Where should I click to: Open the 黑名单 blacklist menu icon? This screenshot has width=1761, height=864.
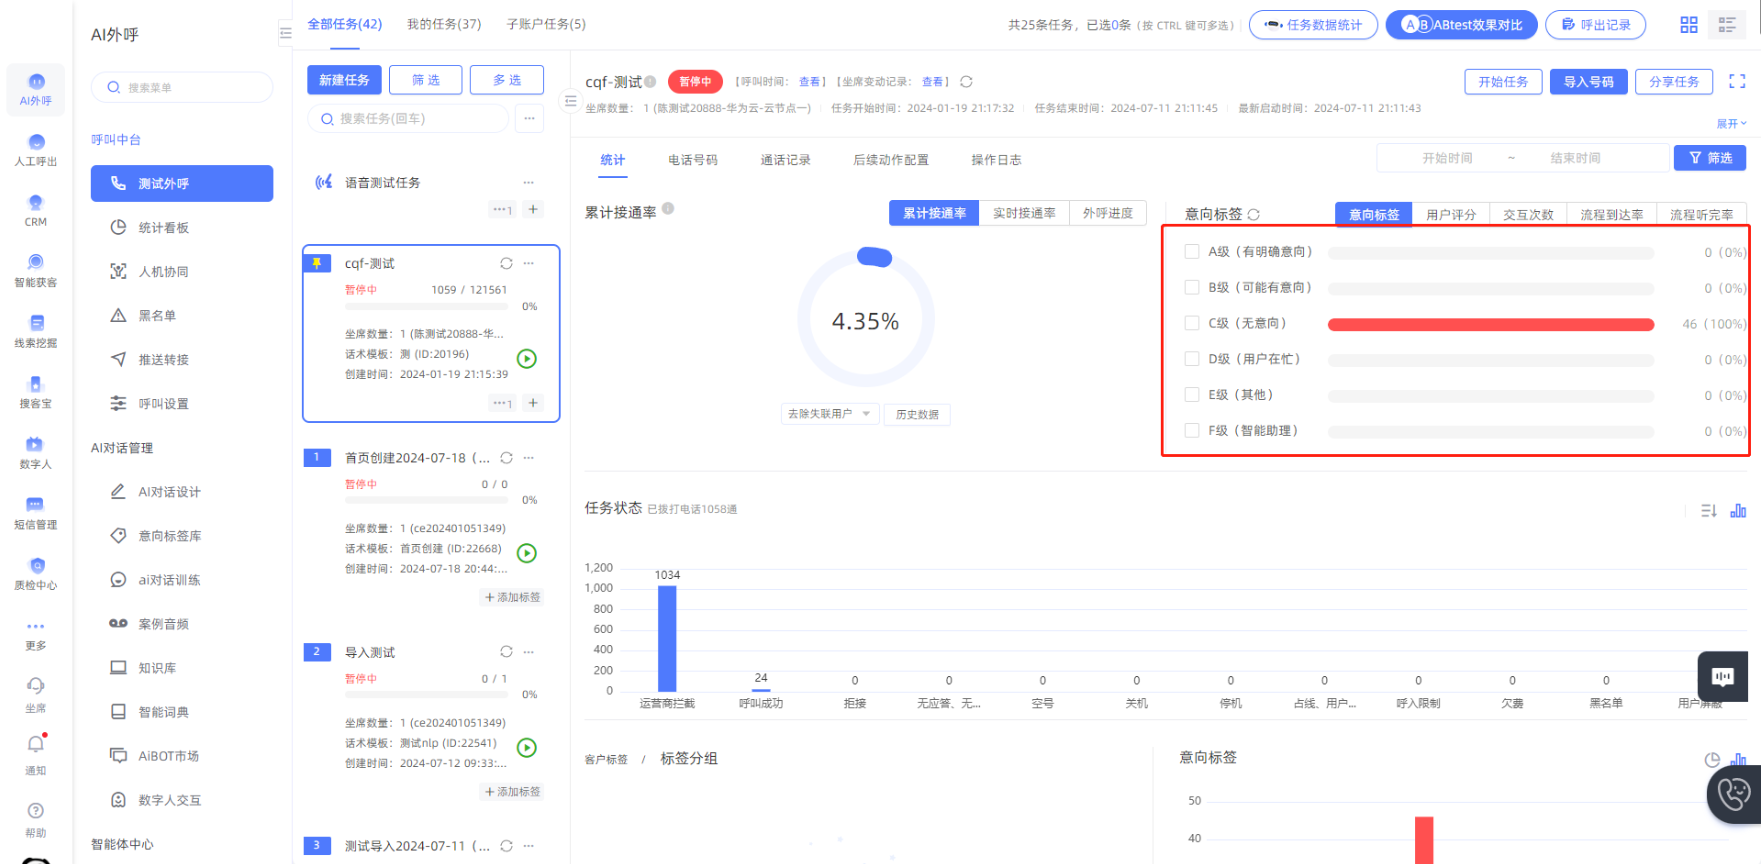[x=118, y=316]
